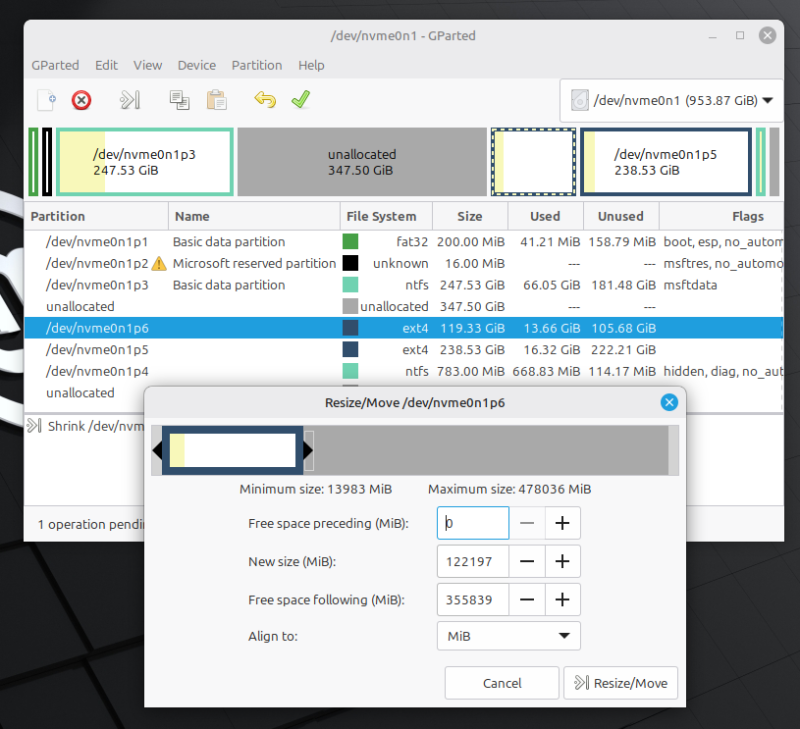Increase Free space preceding value
Image resolution: width=800 pixels, height=729 pixels.
tap(562, 523)
